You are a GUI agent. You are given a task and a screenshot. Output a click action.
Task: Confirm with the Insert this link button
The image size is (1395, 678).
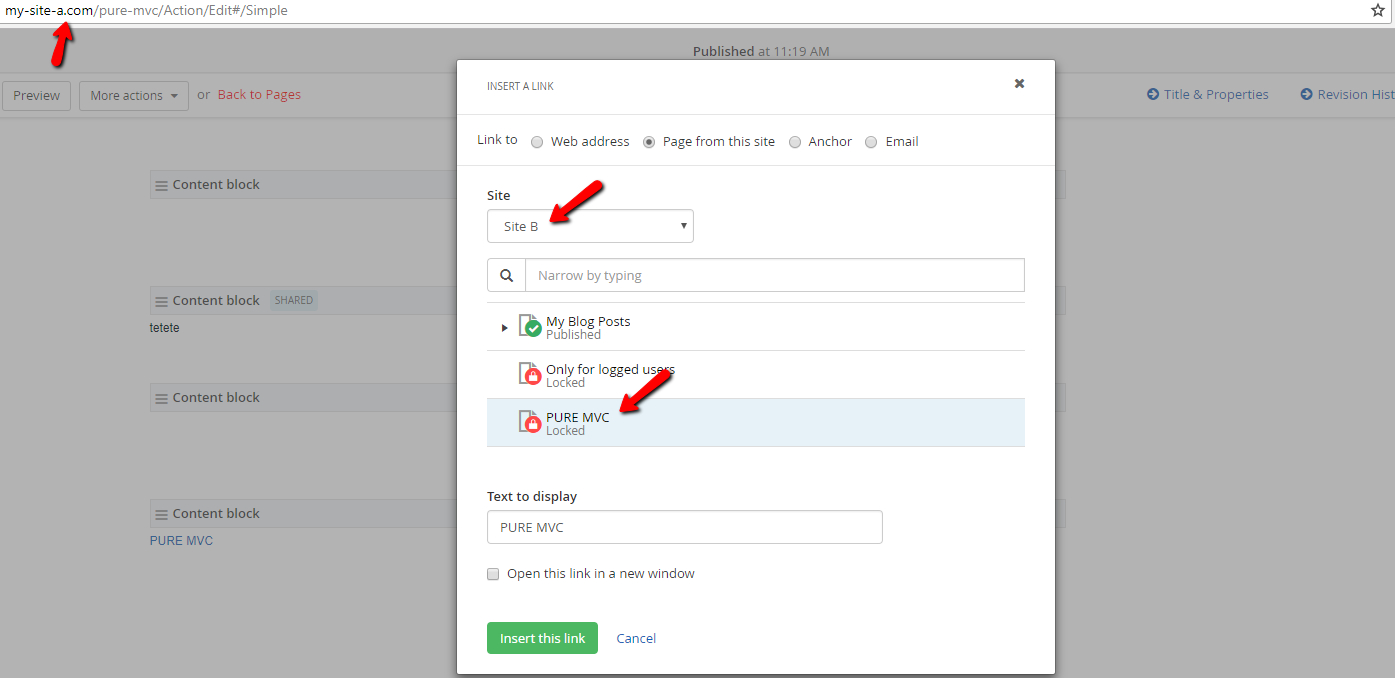(x=542, y=638)
